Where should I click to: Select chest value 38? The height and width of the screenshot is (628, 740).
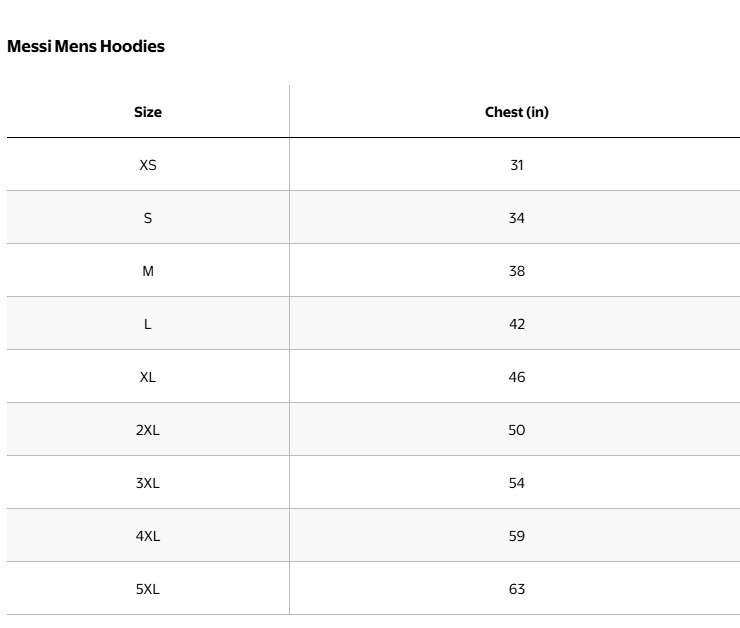click(x=516, y=271)
